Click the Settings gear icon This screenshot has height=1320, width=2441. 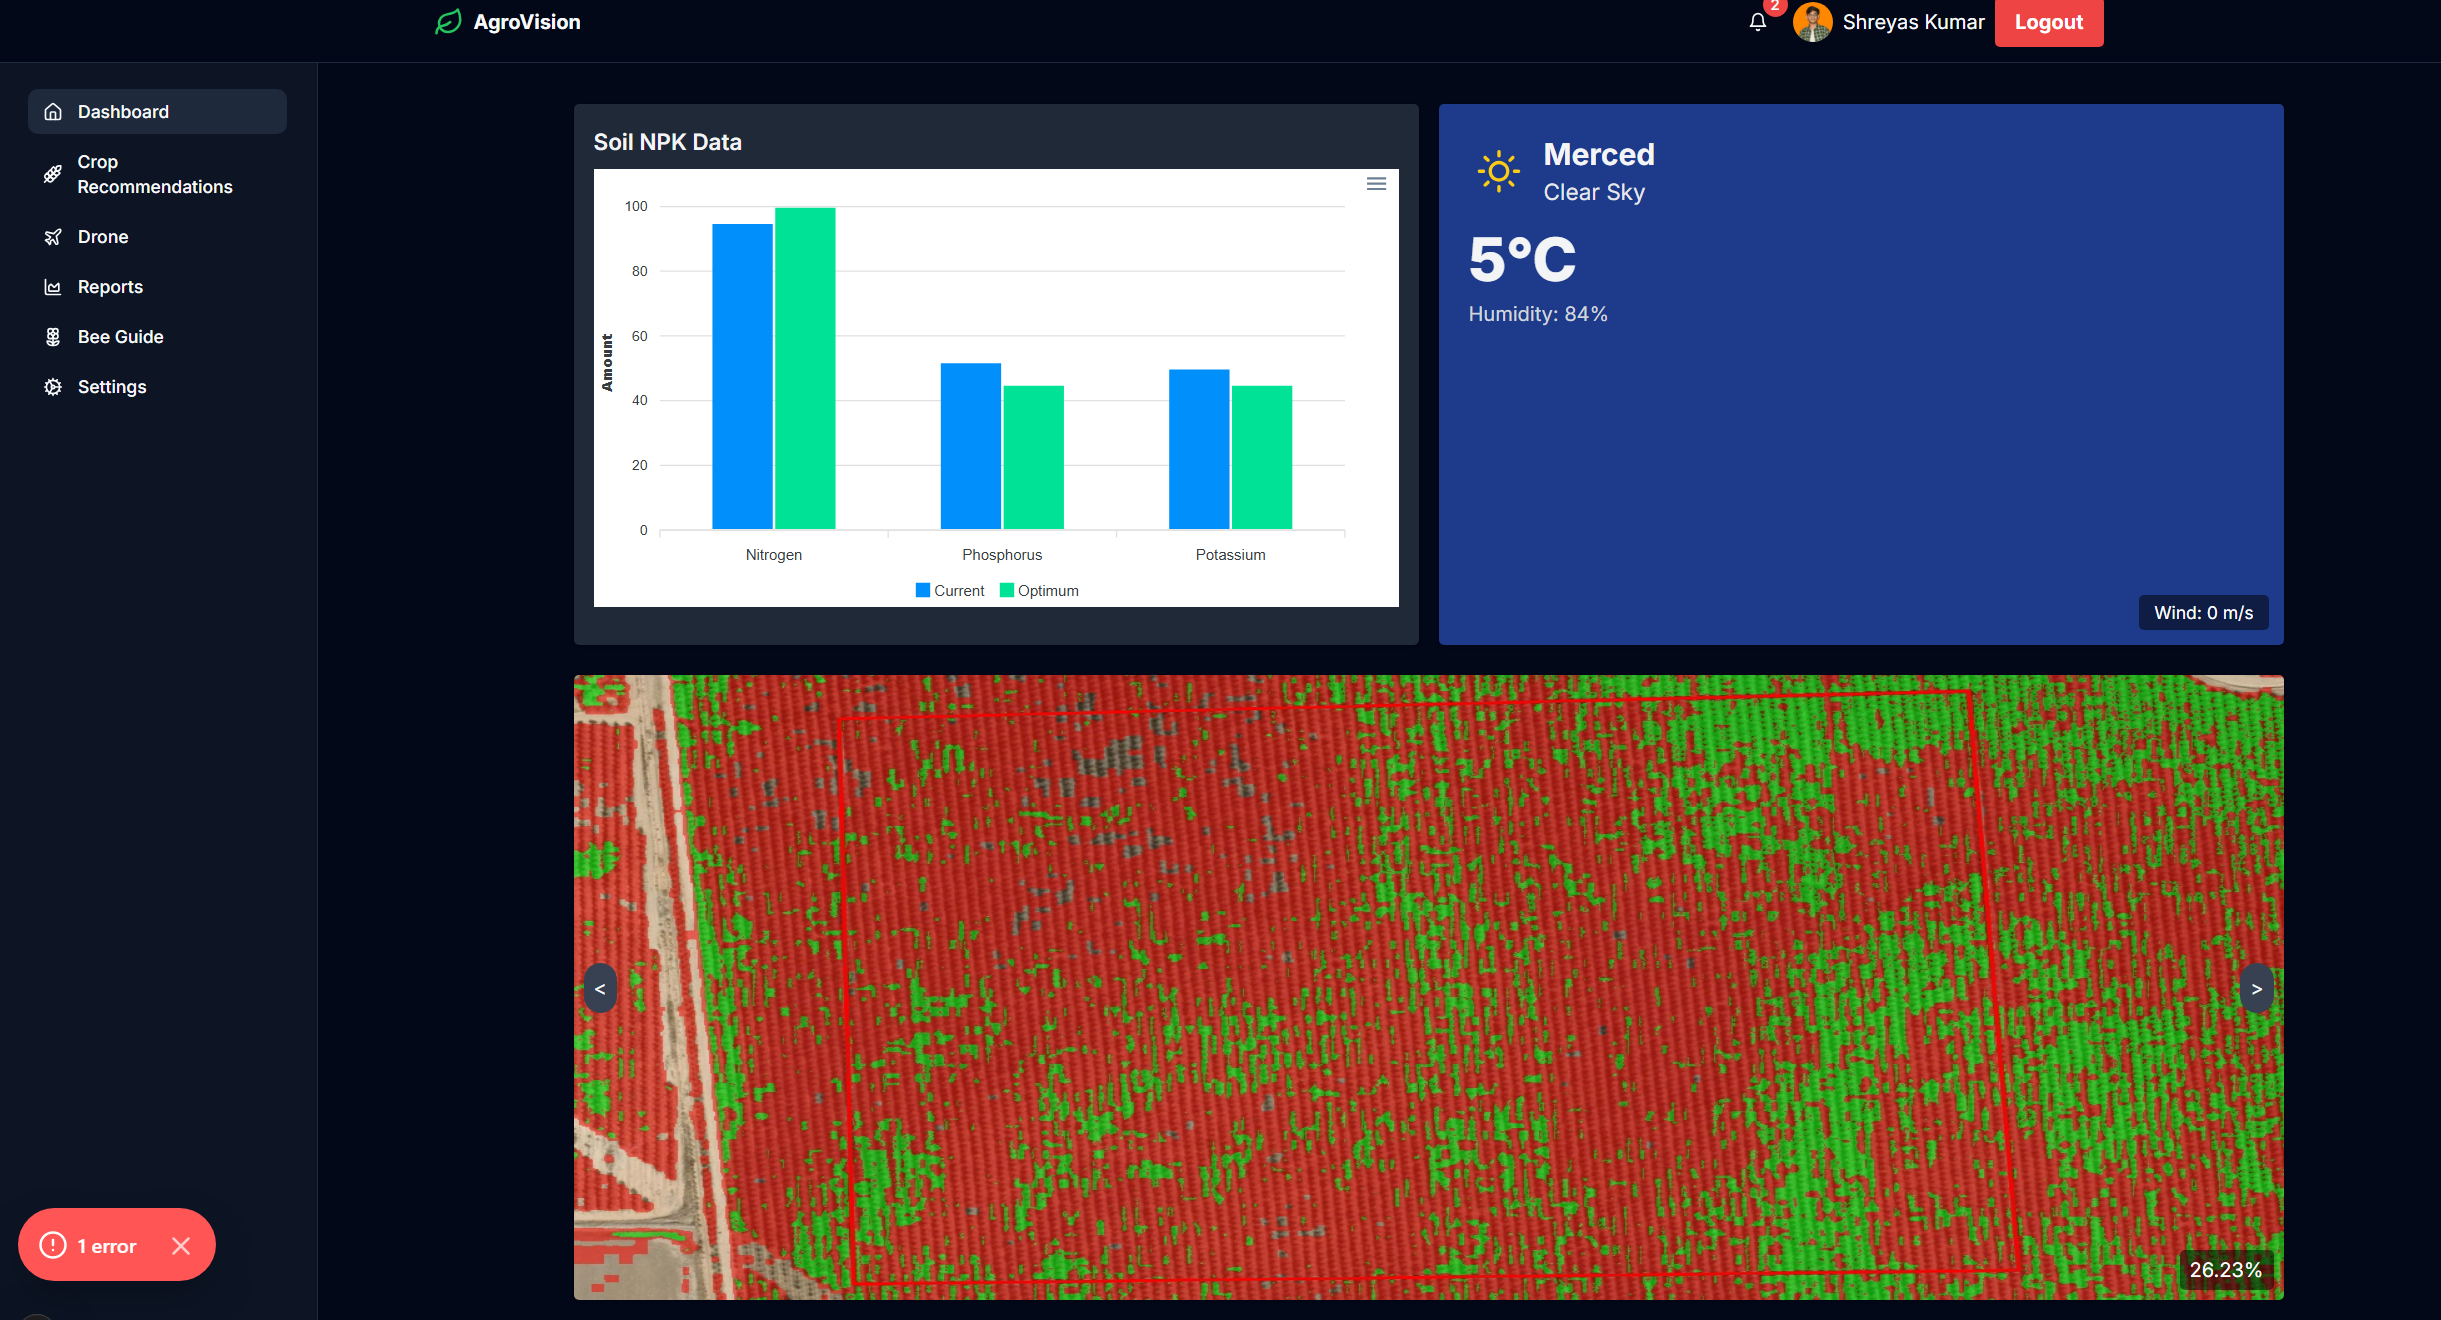pyautogui.click(x=53, y=387)
